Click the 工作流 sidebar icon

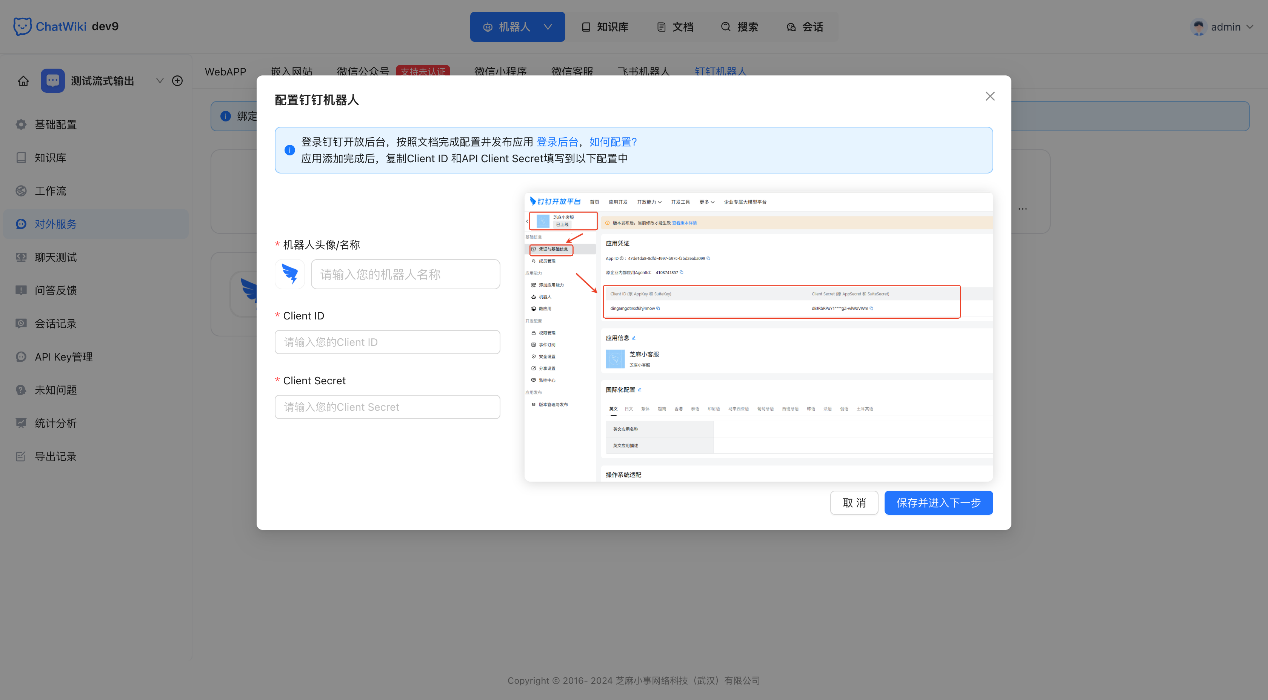tap(21, 191)
